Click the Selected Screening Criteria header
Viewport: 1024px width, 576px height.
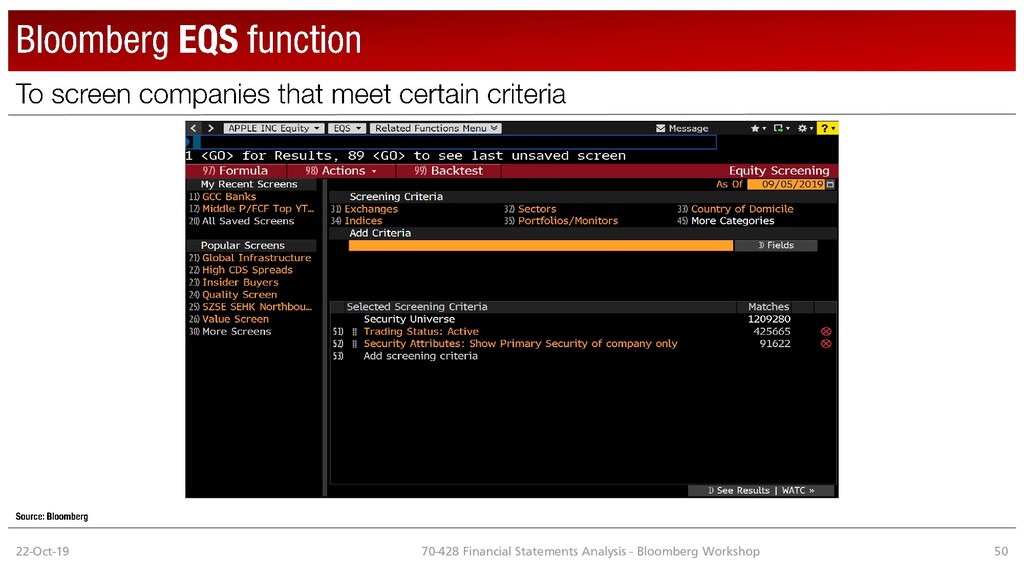pyautogui.click(x=417, y=307)
